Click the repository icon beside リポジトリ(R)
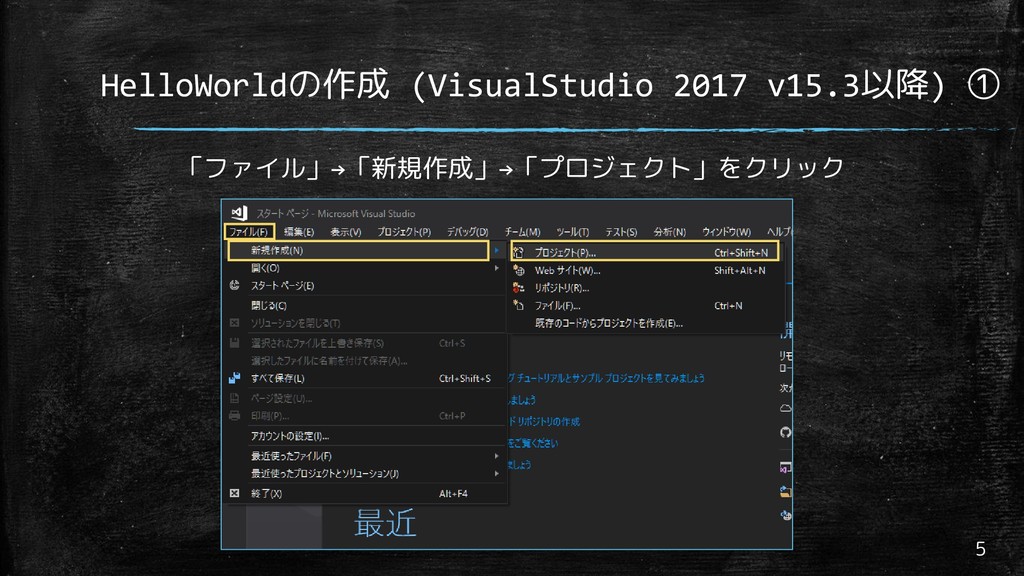The width and height of the screenshot is (1024, 576). tap(519, 287)
